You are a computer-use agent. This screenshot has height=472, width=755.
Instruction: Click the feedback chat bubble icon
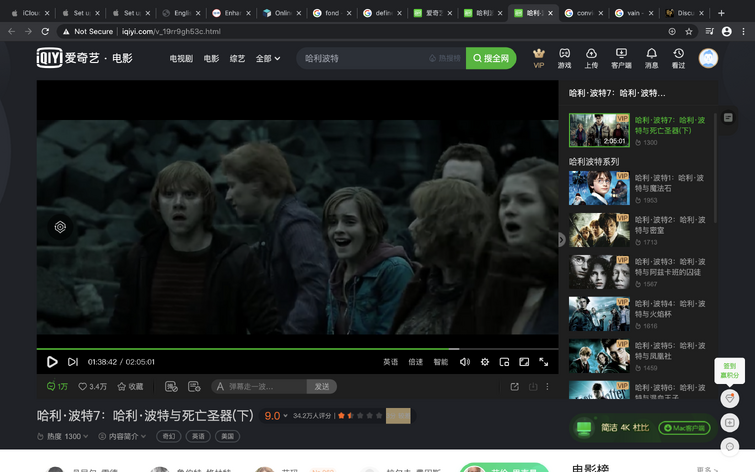point(729,446)
